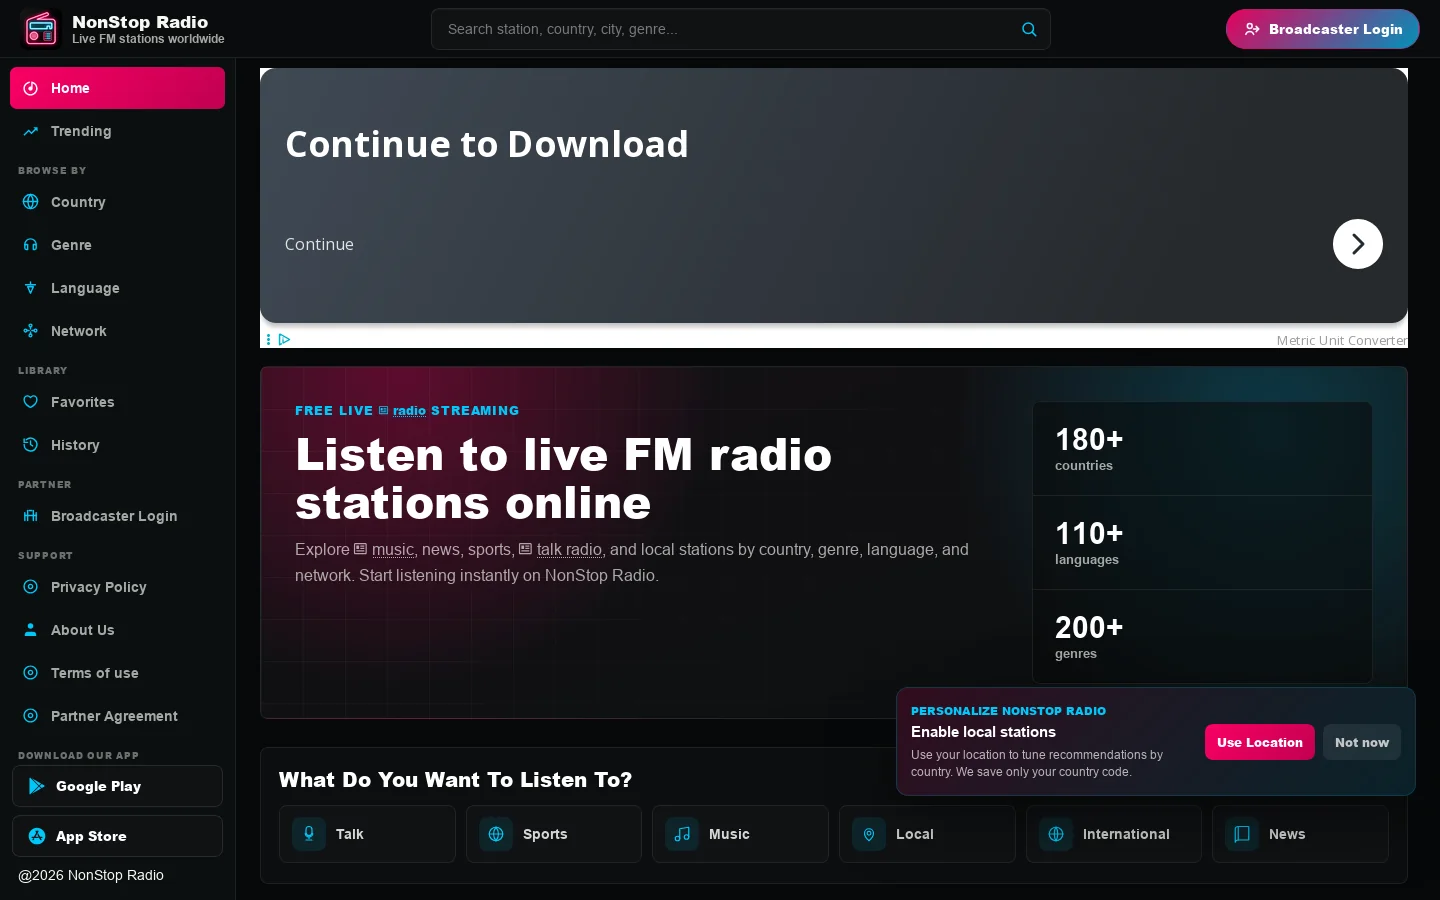The height and width of the screenshot is (900, 1440).
Task: Click the Local map pin icon
Action: (x=869, y=834)
